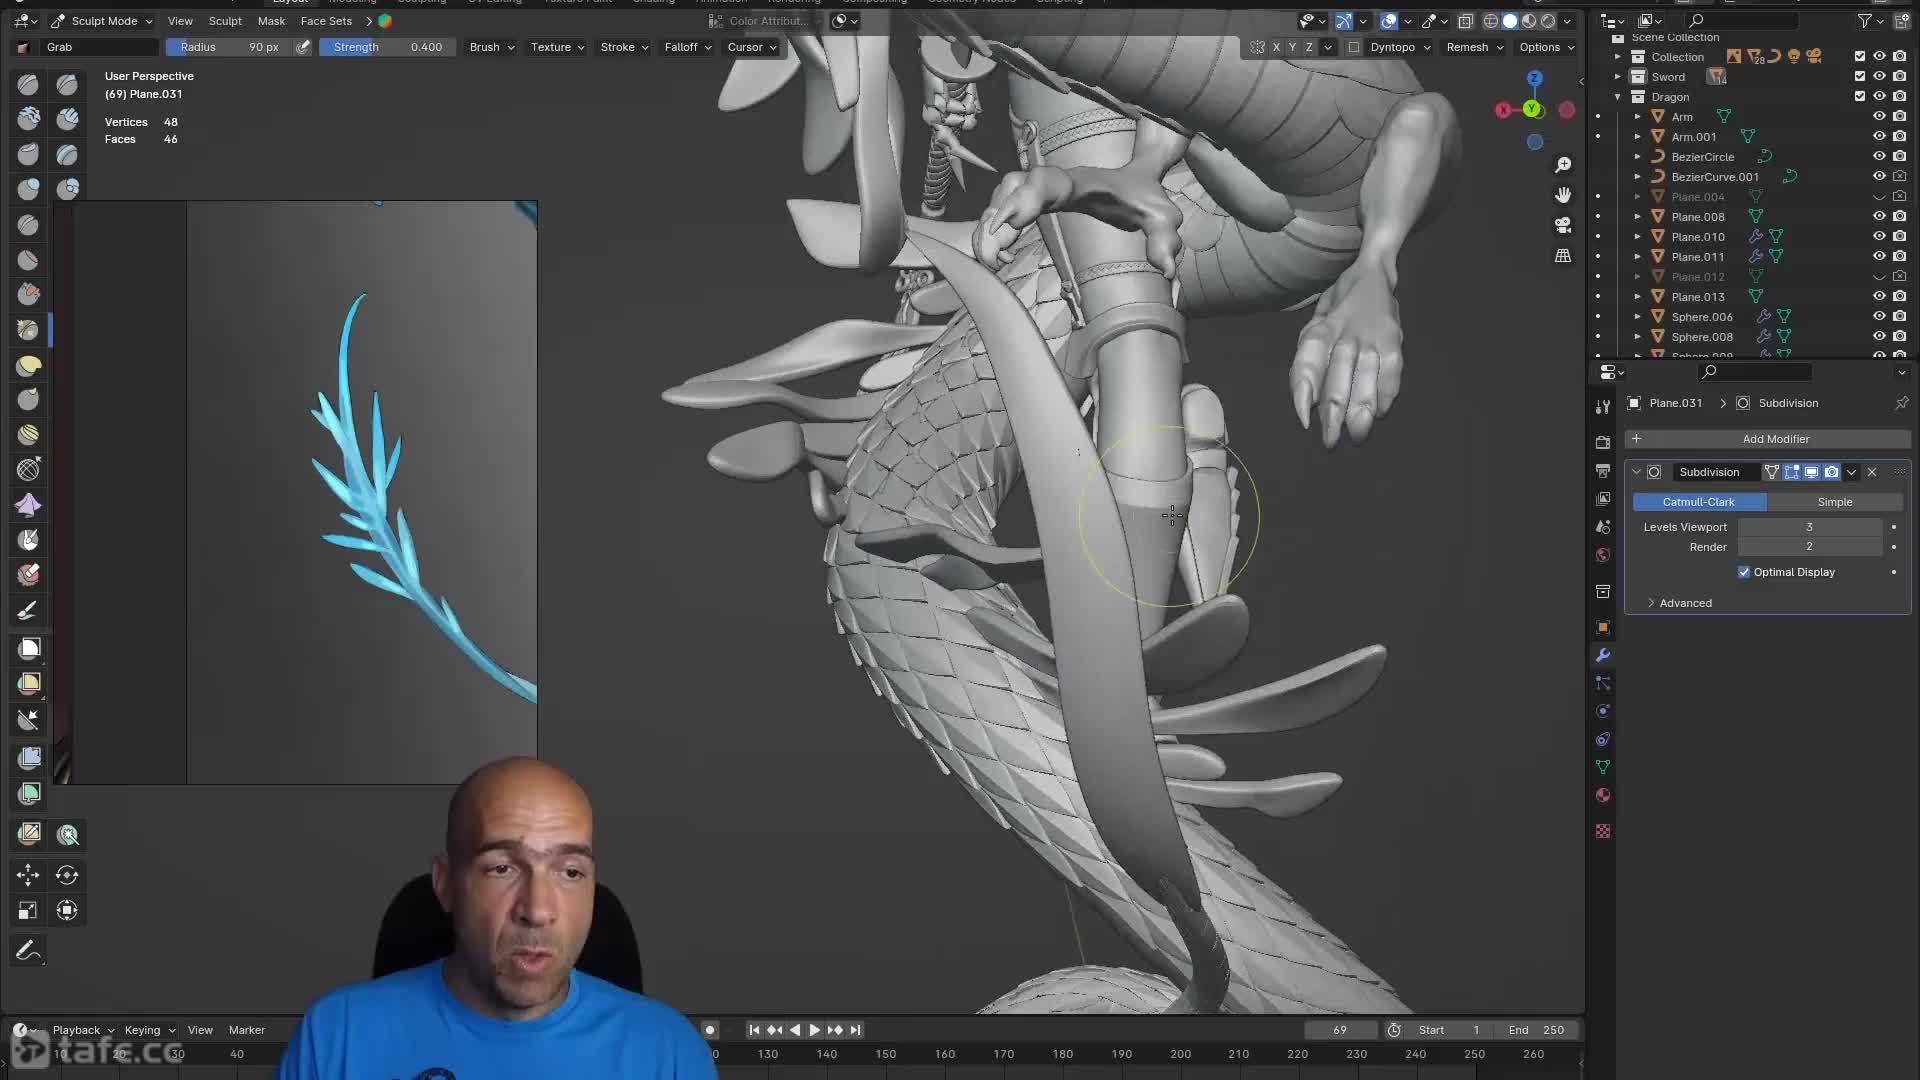Select the yellow Elastic Deform brush
The height and width of the screenshot is (1080, 1920).
tap(28, 365)
